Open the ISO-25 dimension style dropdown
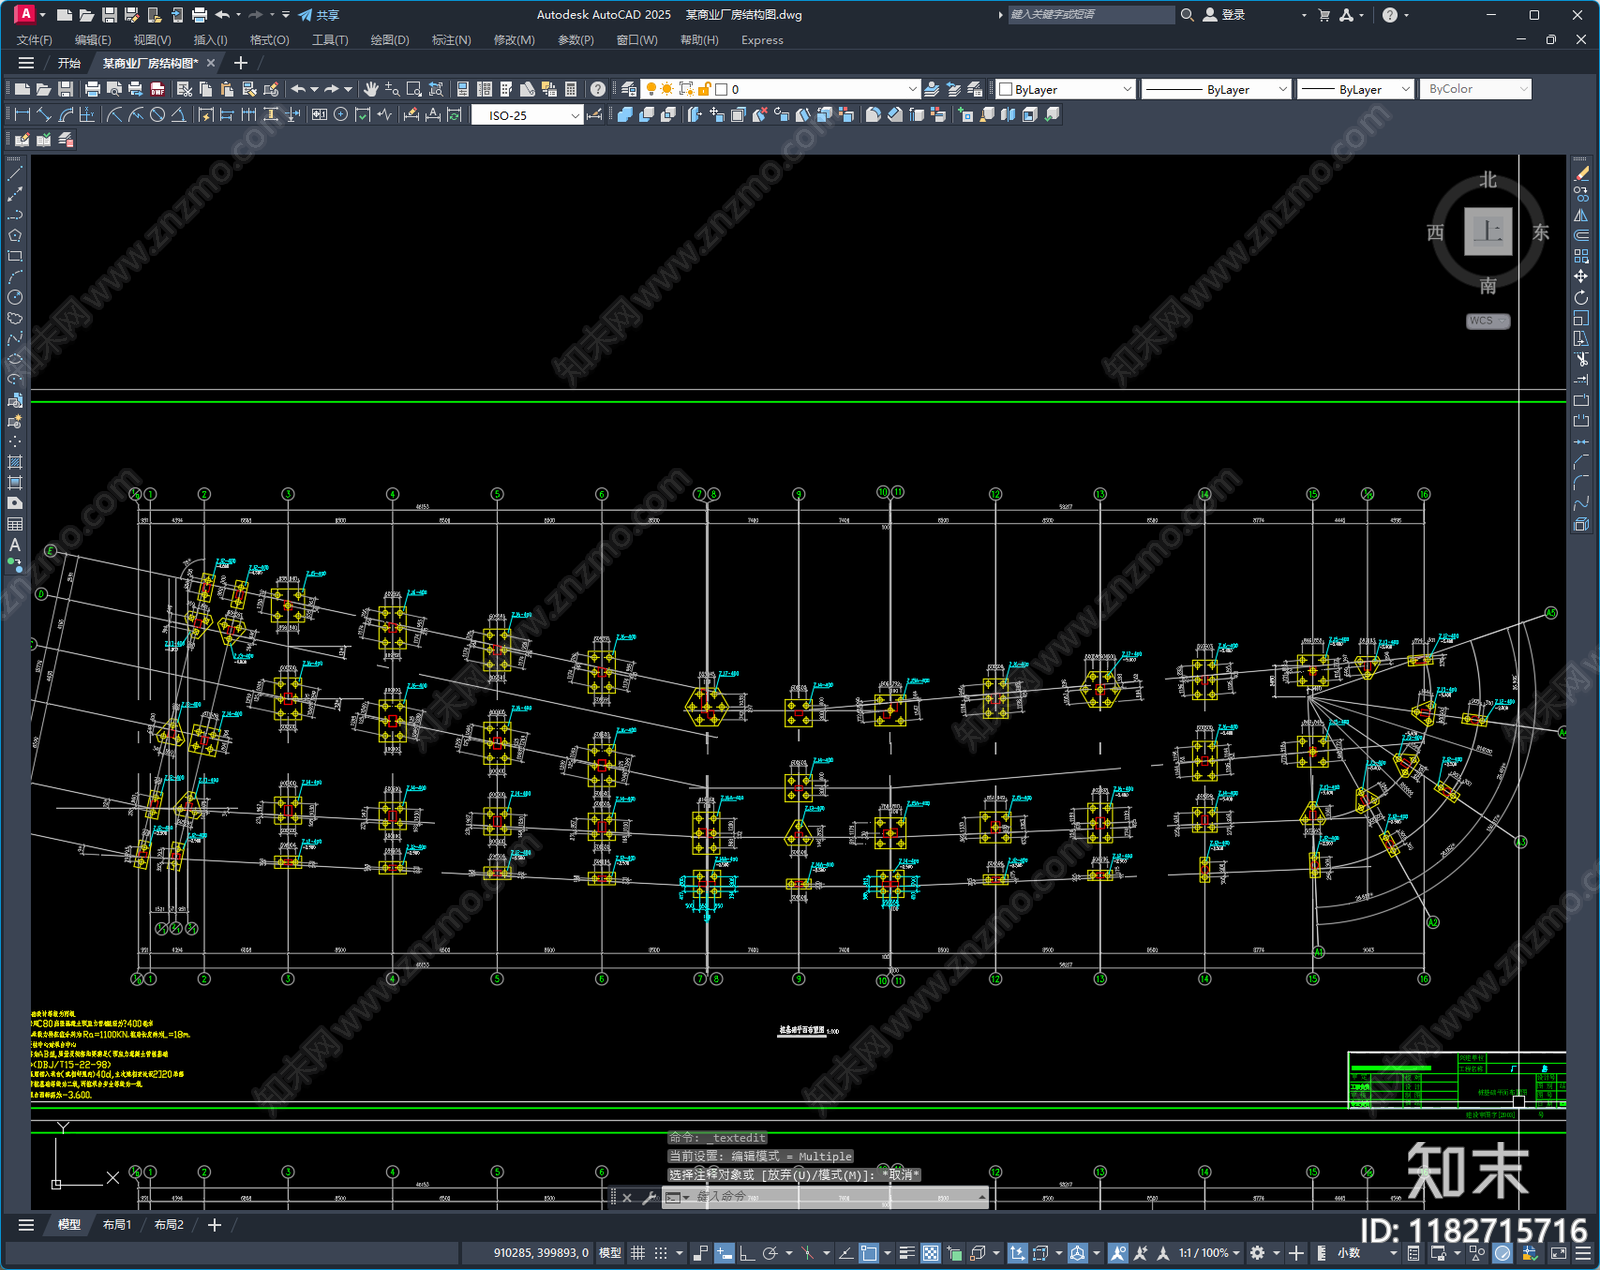The image size is (1600, 1270). click(527, 115)
